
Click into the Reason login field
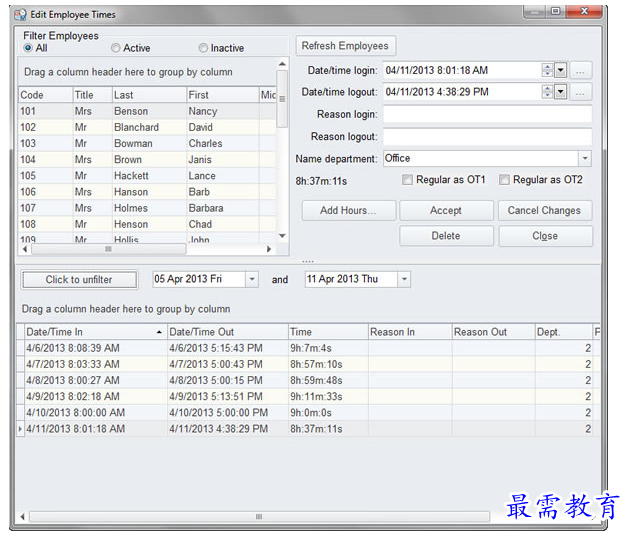tap(486, 115)
